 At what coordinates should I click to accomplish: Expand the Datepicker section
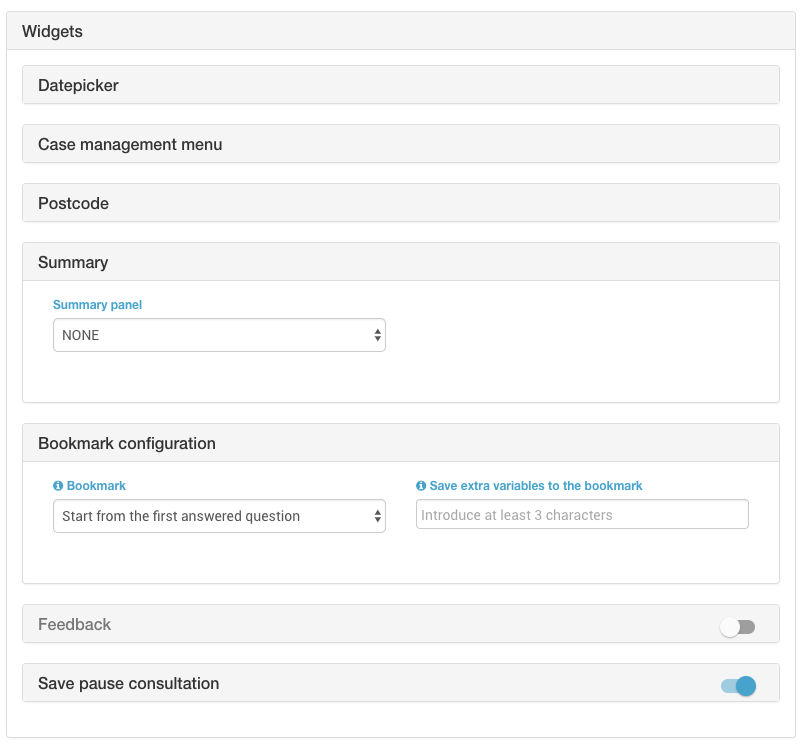pos(401,85)
